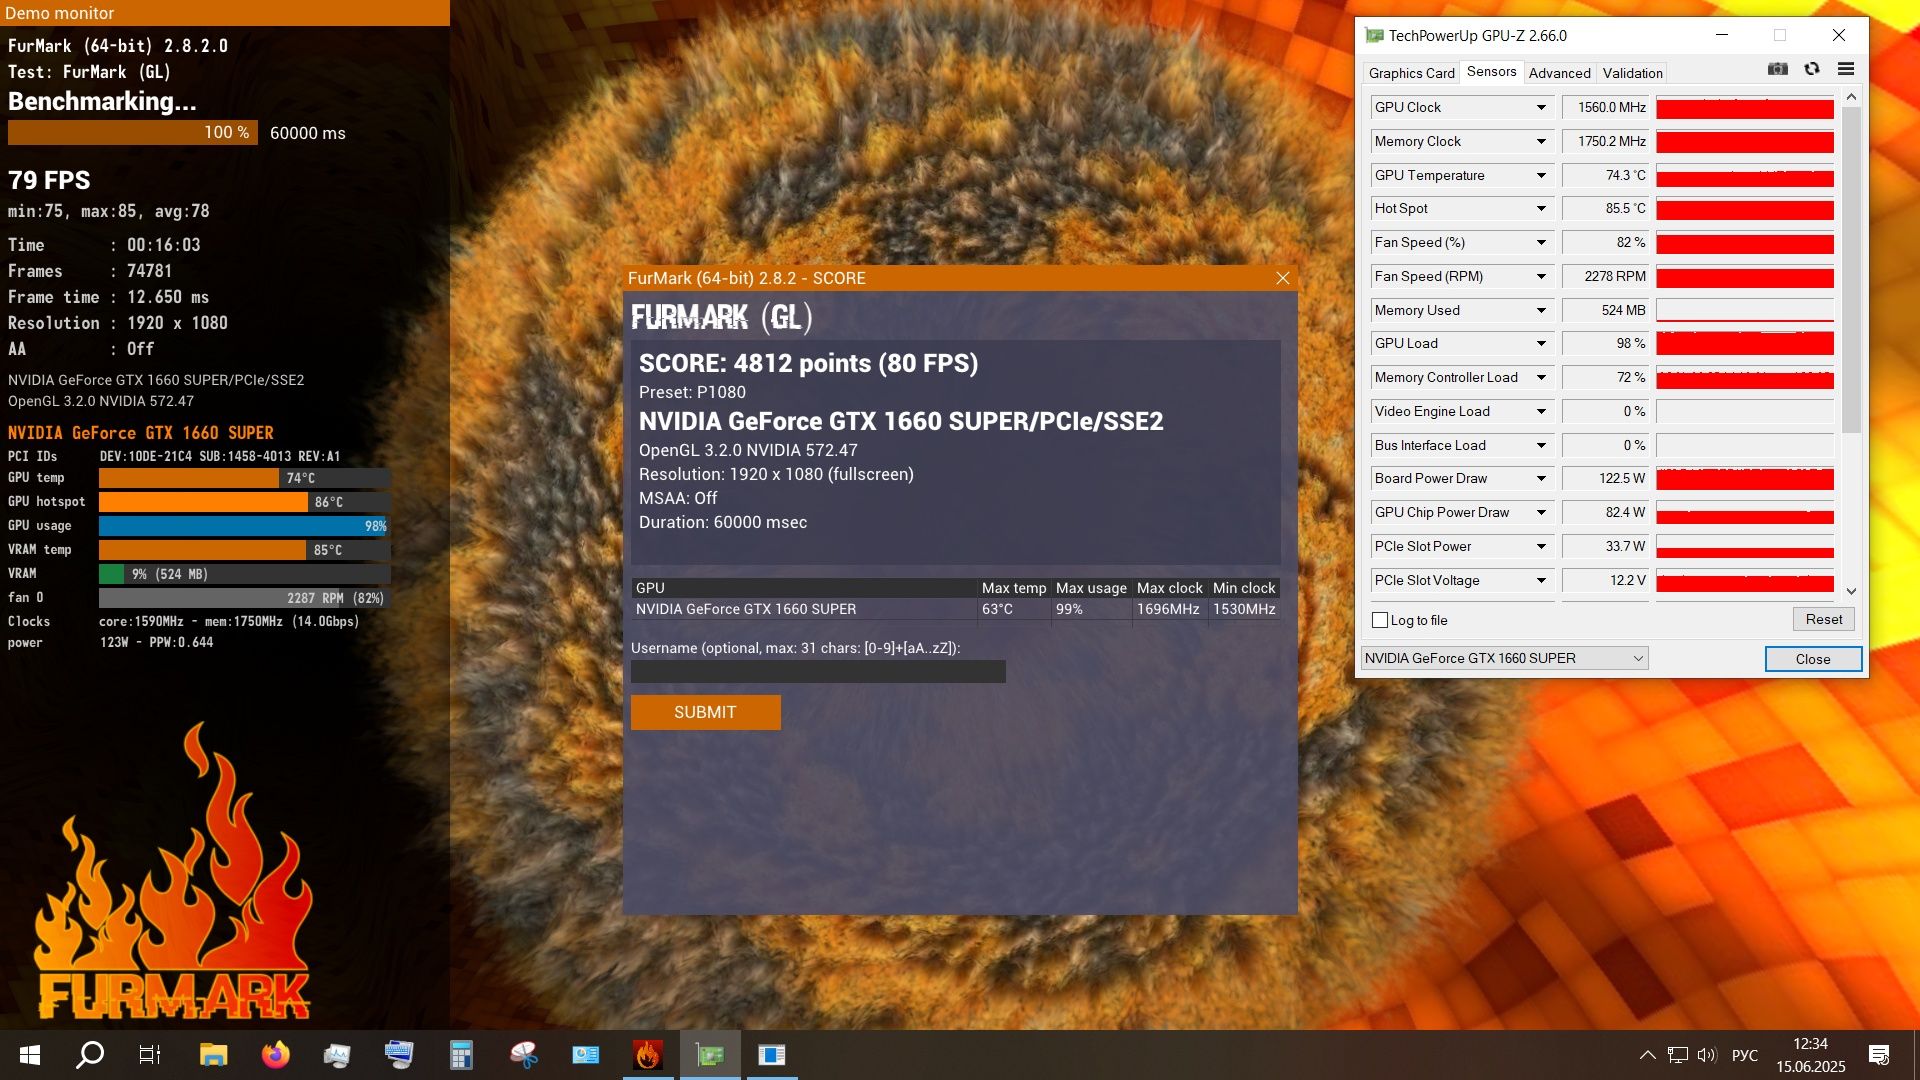Open the Snipping Tool taskbar icon
The height and width of the screenshot is (1080, 1920).
(523, 1055)
